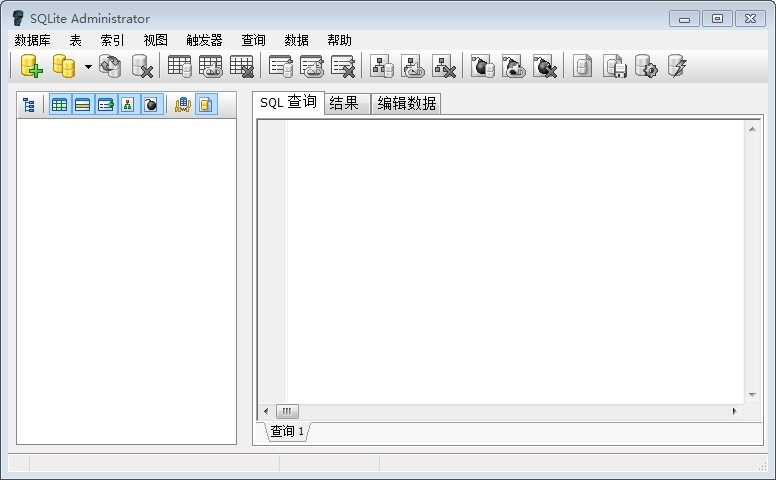Toggle the tree view icon in sidebar
776x480 pixels.
click(29, 105)
